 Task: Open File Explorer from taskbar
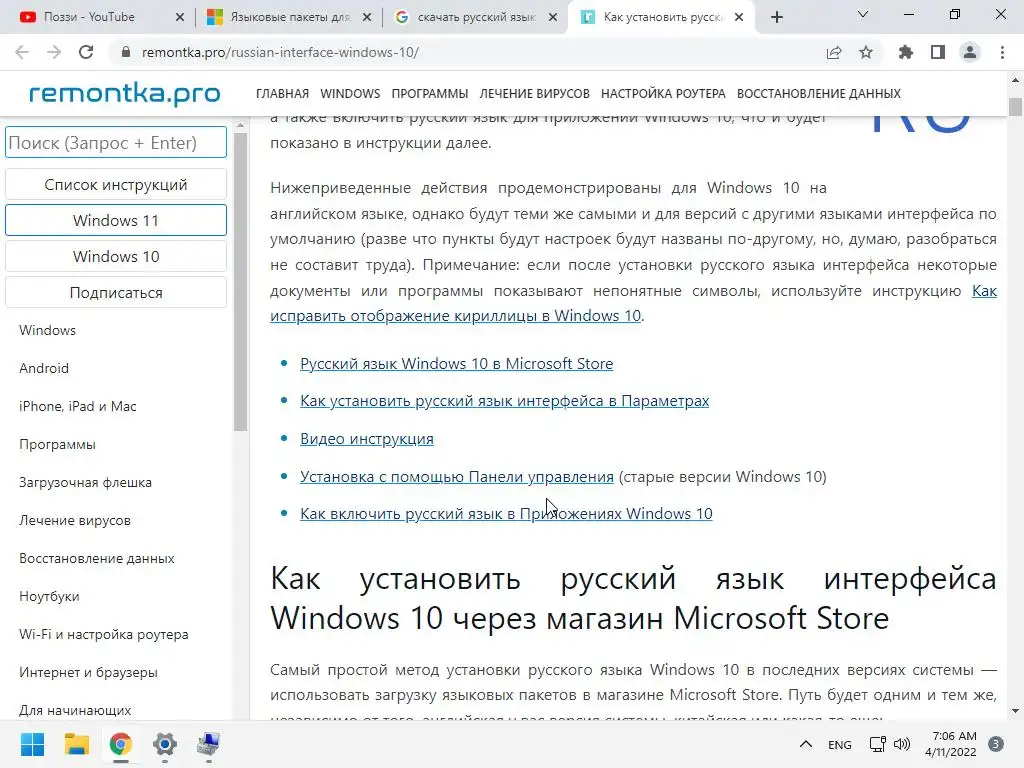(x=76, y=744)
